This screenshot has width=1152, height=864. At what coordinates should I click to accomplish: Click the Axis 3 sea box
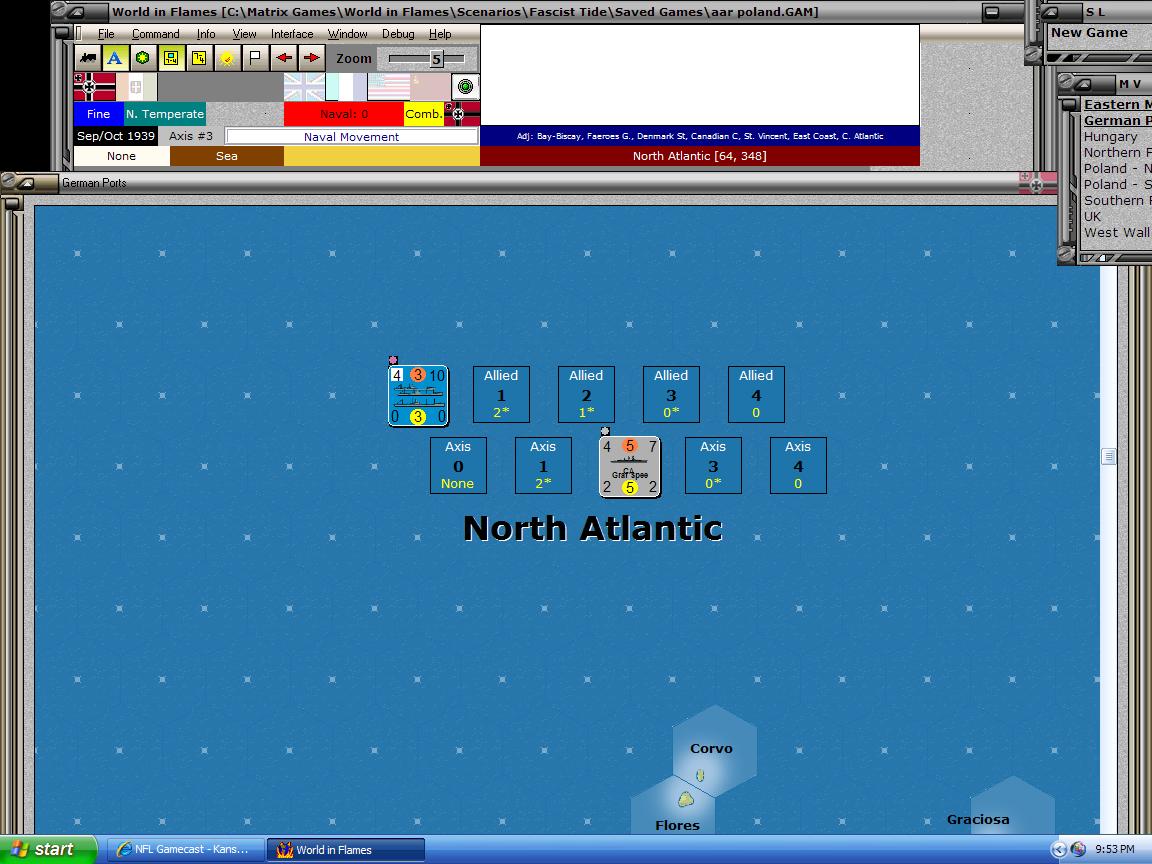point(713,466)
